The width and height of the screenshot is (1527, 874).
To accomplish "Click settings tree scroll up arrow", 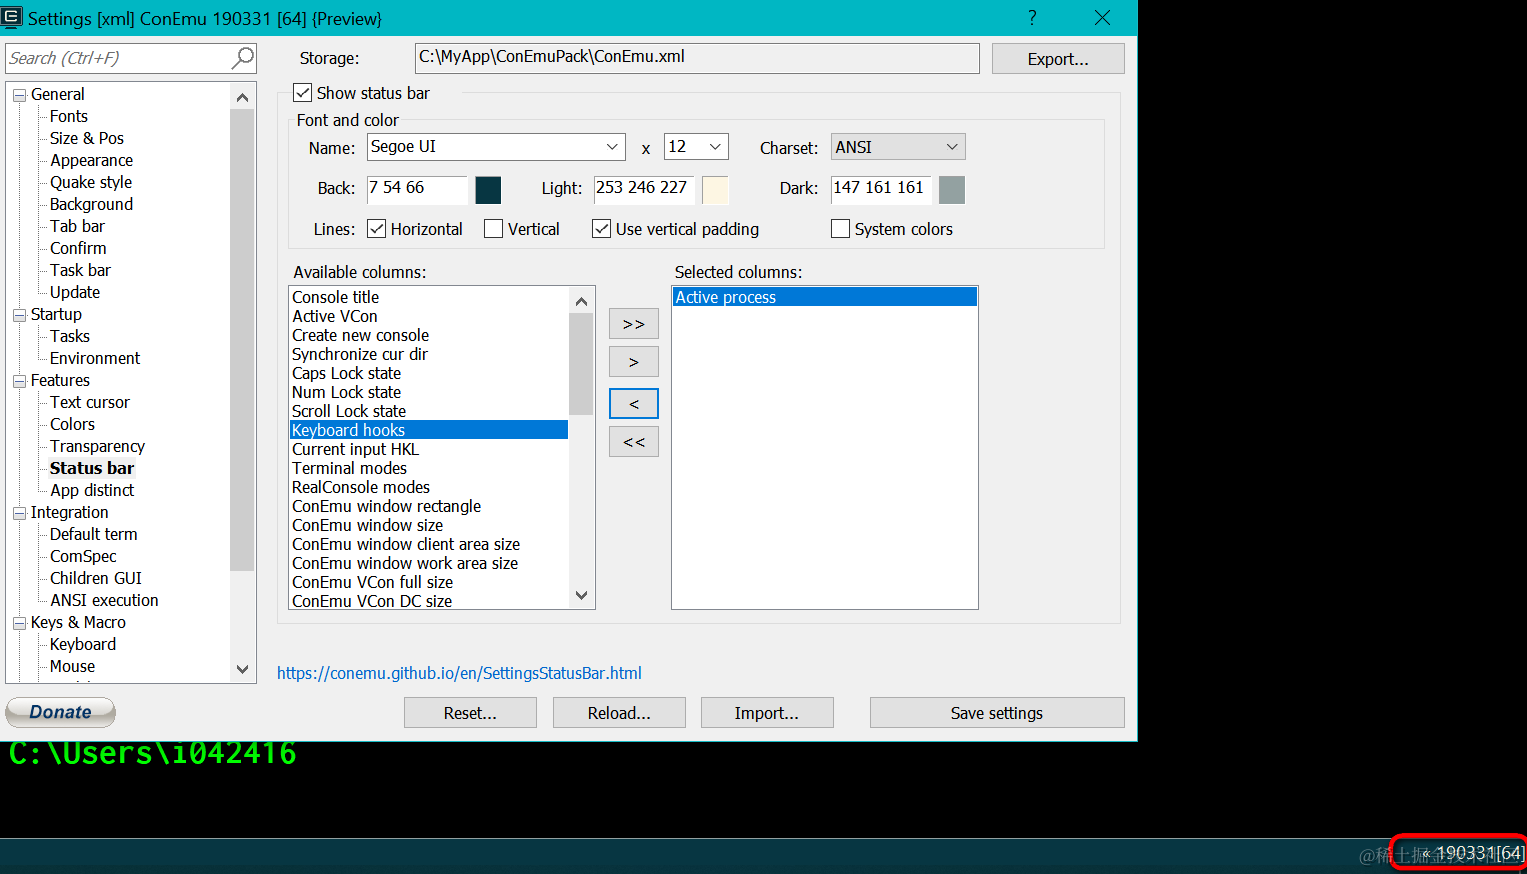I will [242, 97].
